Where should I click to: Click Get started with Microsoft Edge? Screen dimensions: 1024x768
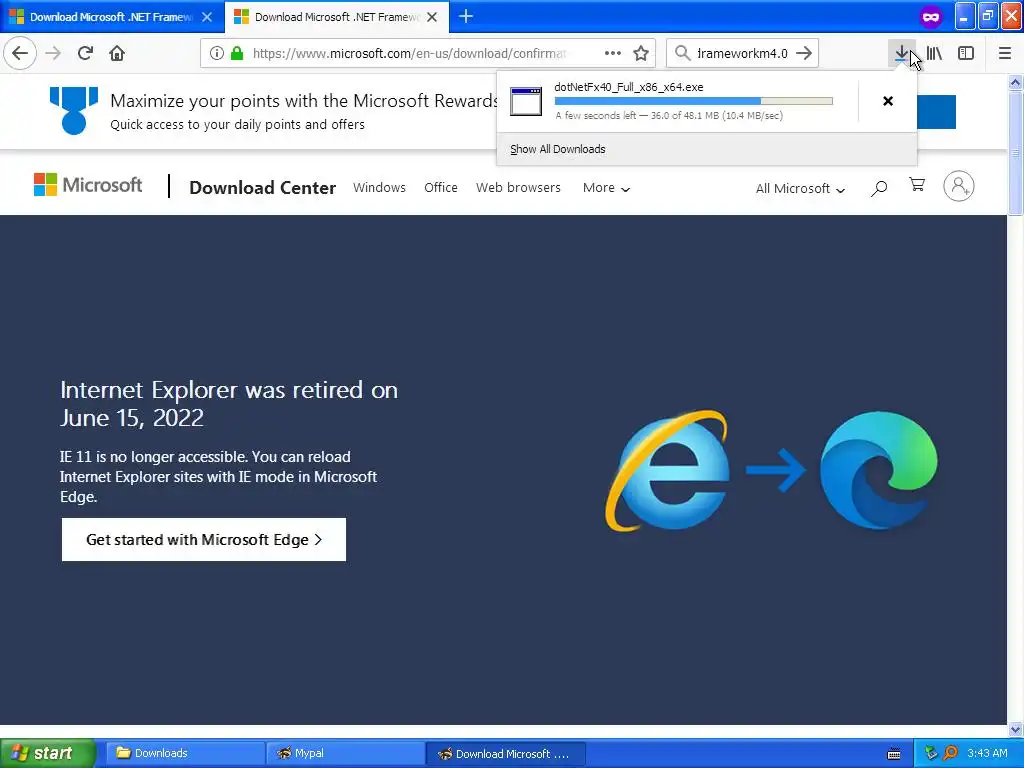coord(204,539)
